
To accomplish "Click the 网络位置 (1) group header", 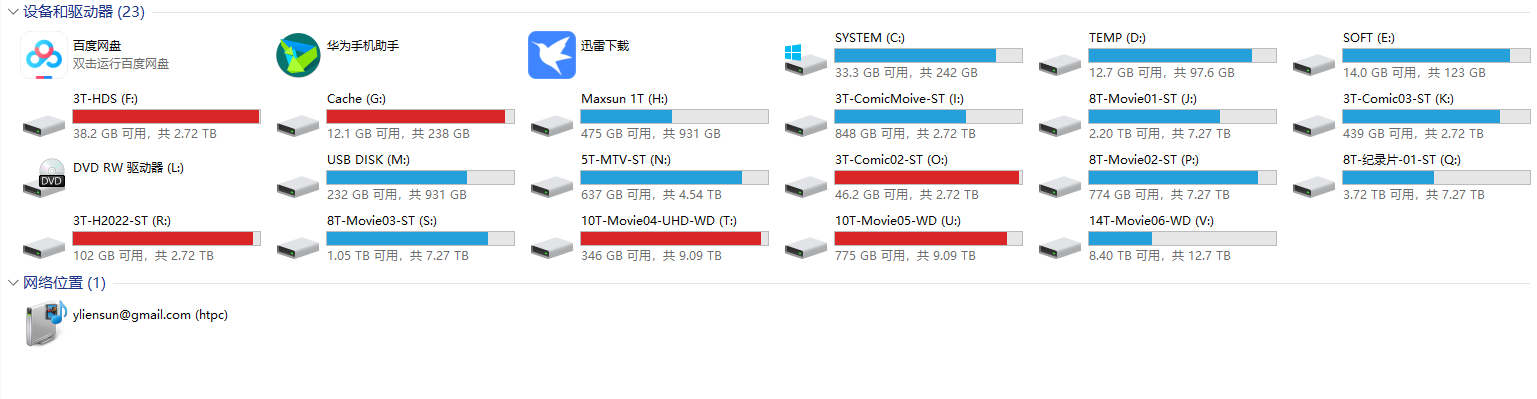I will (x=64, y=283).
